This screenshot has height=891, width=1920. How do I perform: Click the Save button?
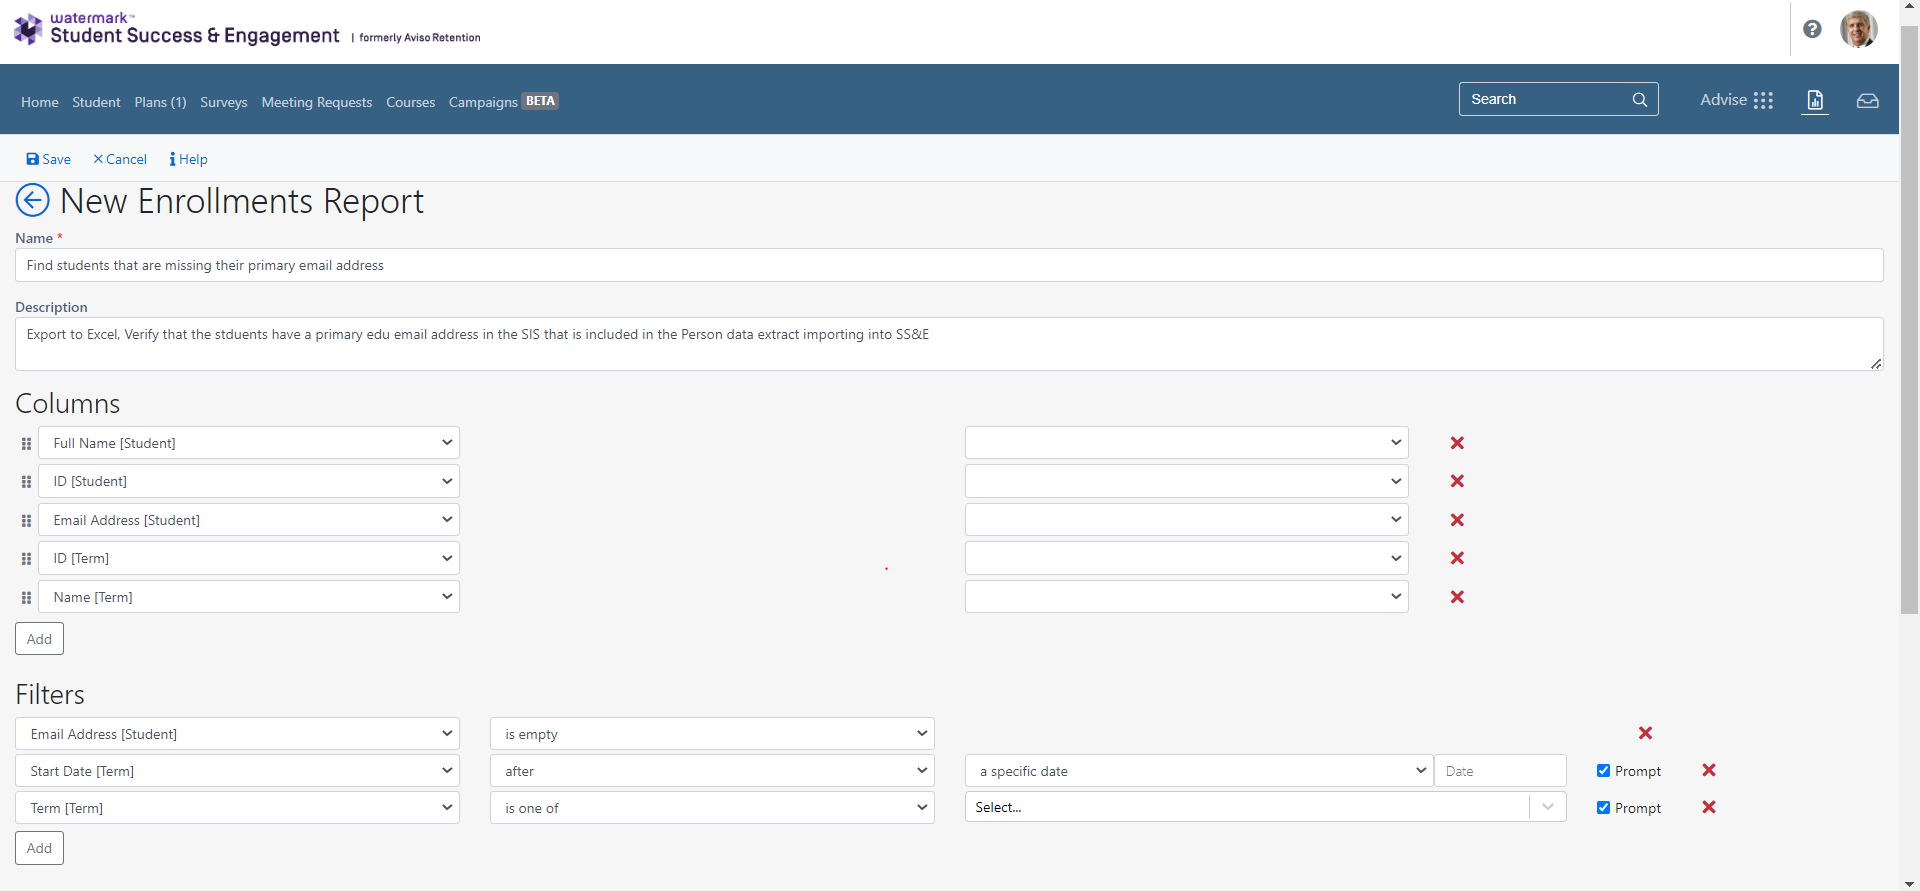pos(48,159)
